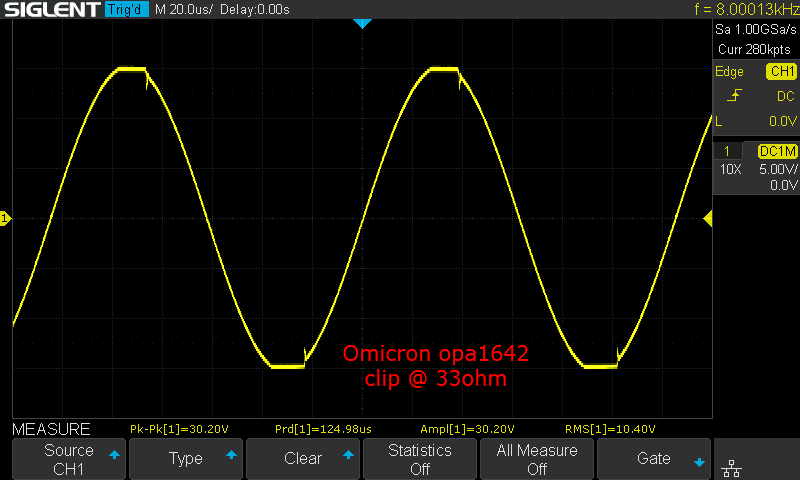Click the Ampl[1]=30.20V measurement
Viewport: 800px width, 480px height.
467,429
